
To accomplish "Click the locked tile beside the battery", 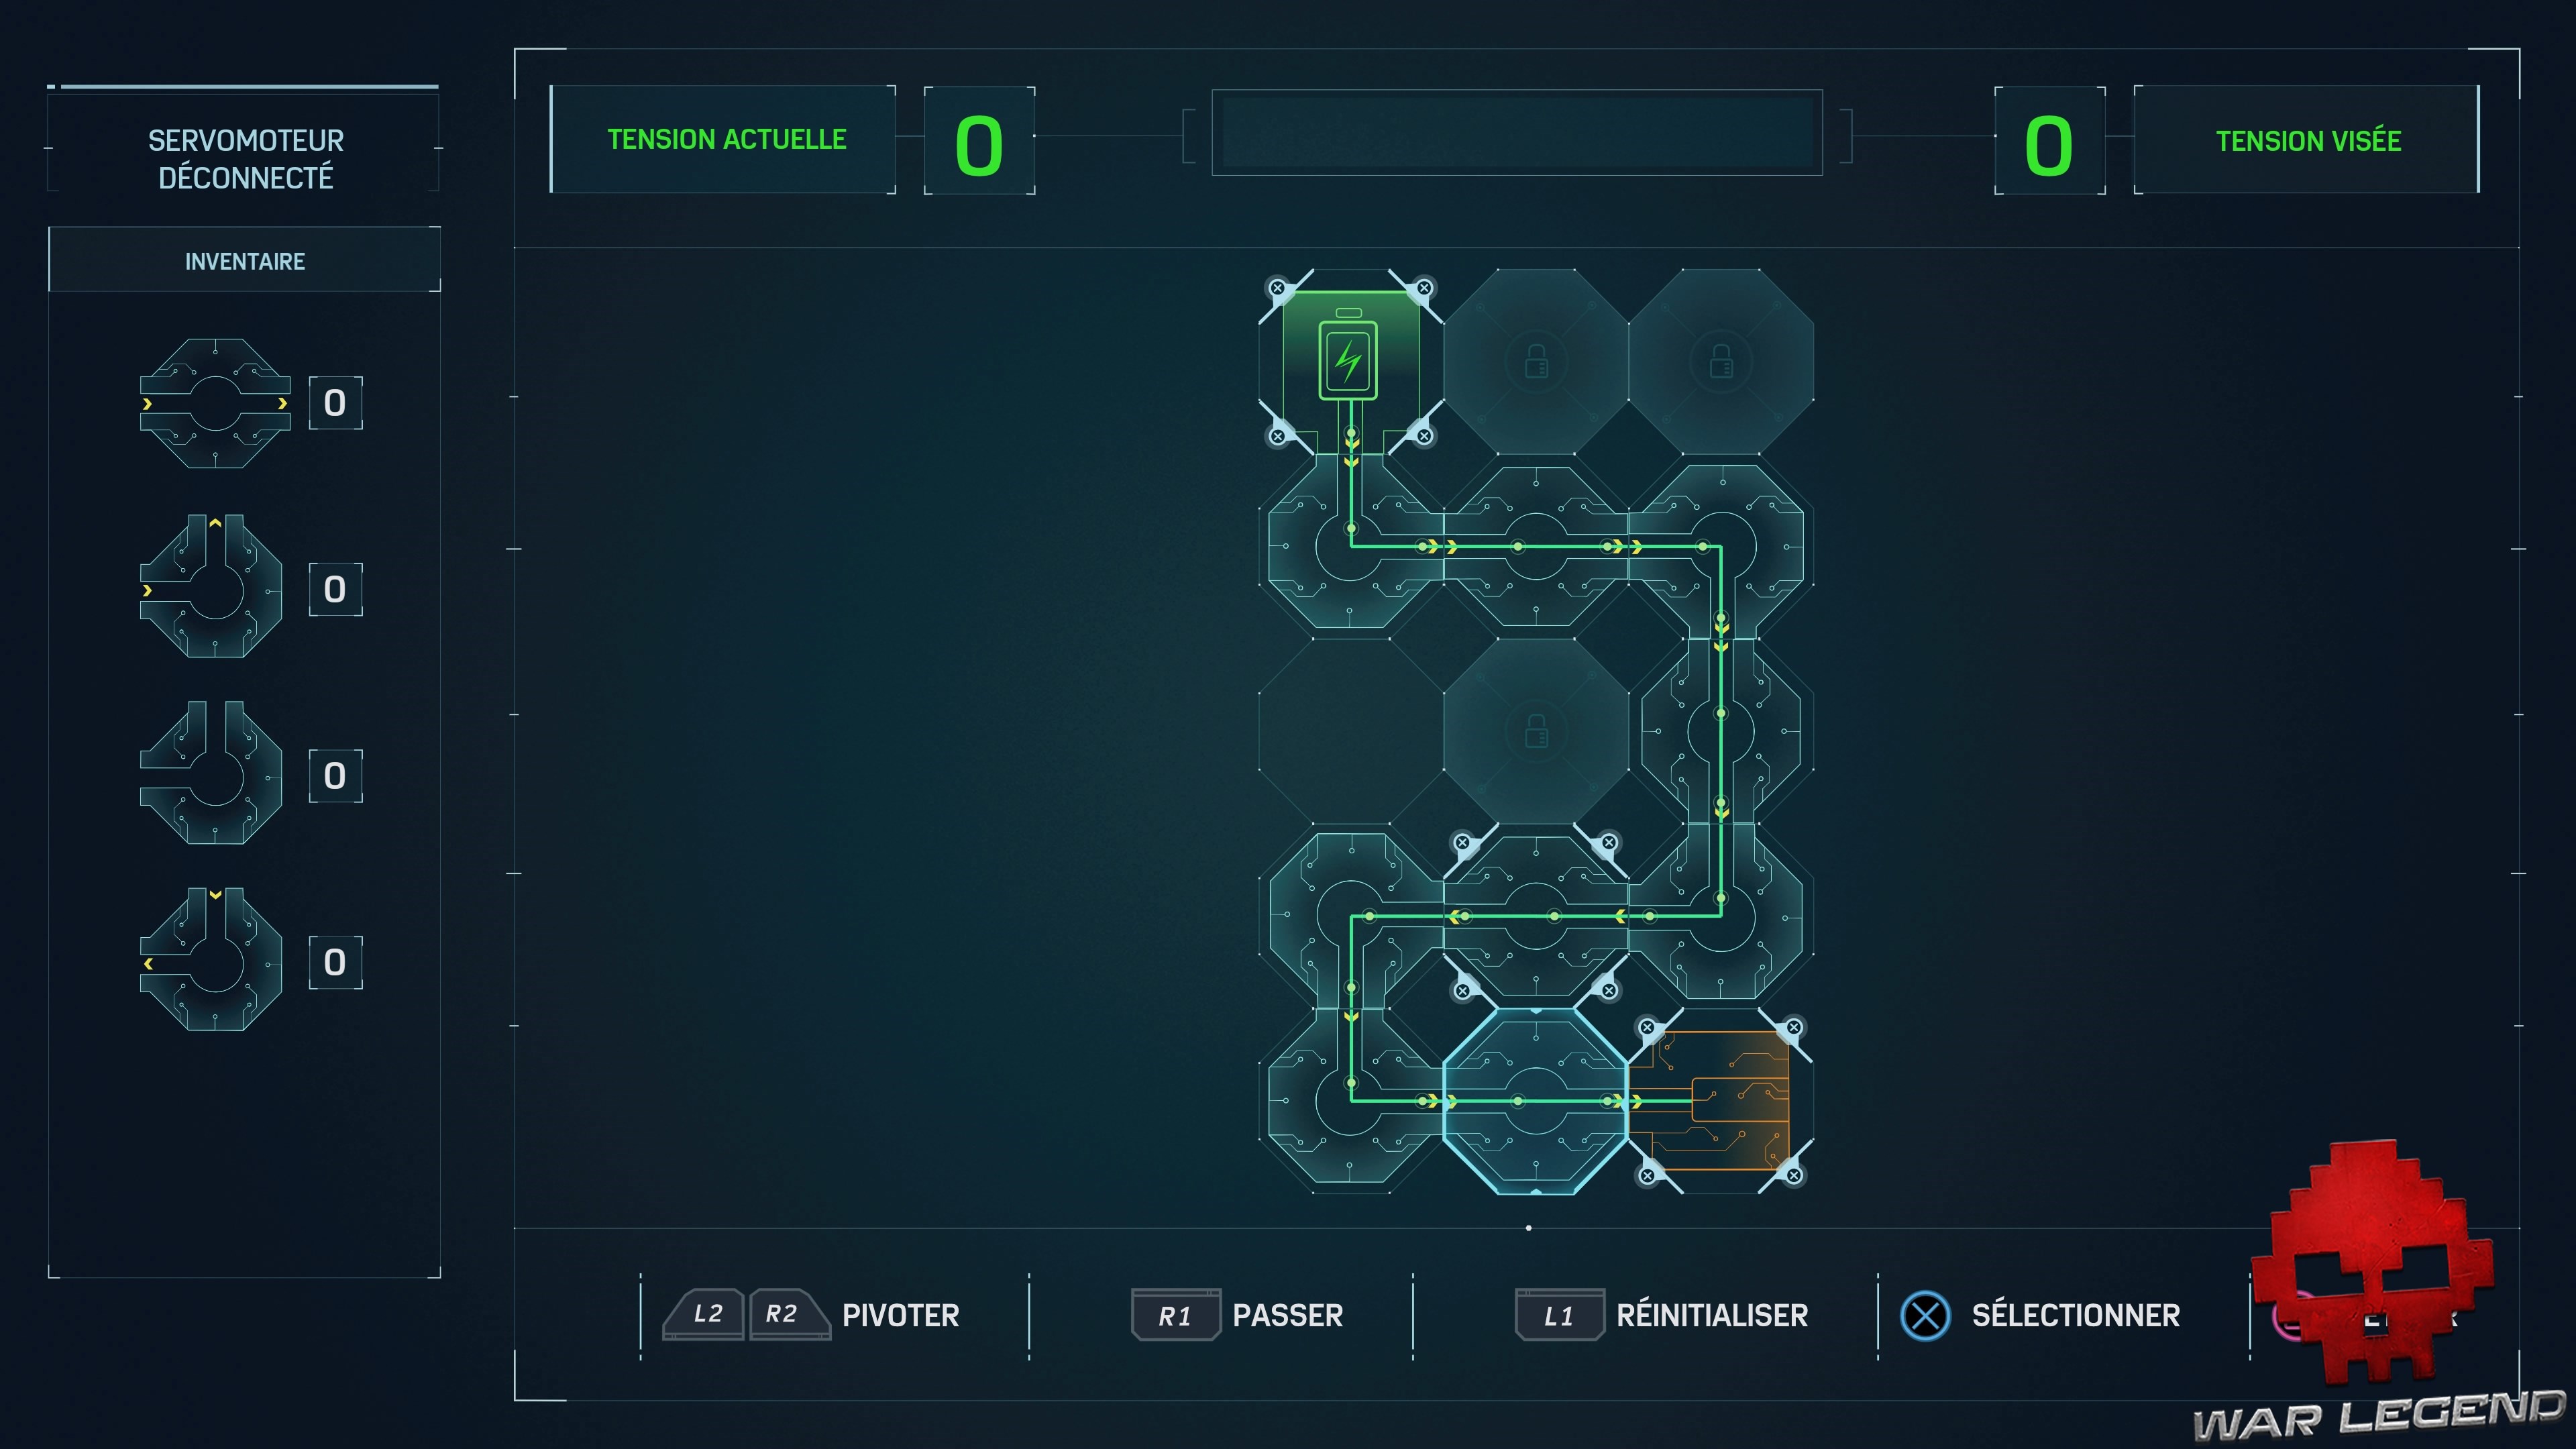I will [1536, 362].
